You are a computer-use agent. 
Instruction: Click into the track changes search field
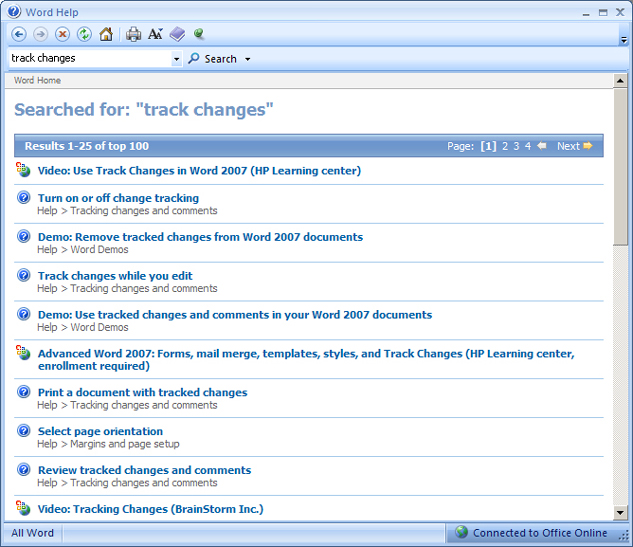[90, 59]
